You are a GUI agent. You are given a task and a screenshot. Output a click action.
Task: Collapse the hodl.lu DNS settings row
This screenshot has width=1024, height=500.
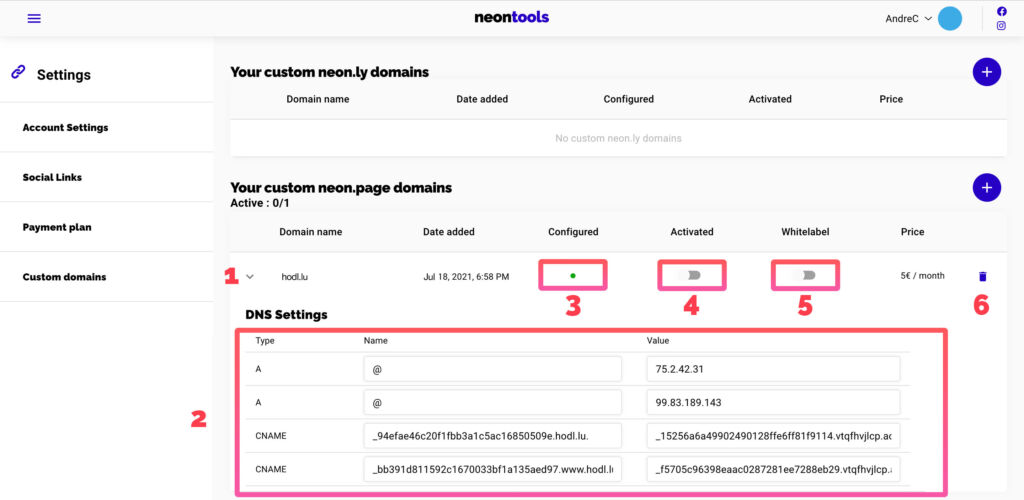coord(250,277)
